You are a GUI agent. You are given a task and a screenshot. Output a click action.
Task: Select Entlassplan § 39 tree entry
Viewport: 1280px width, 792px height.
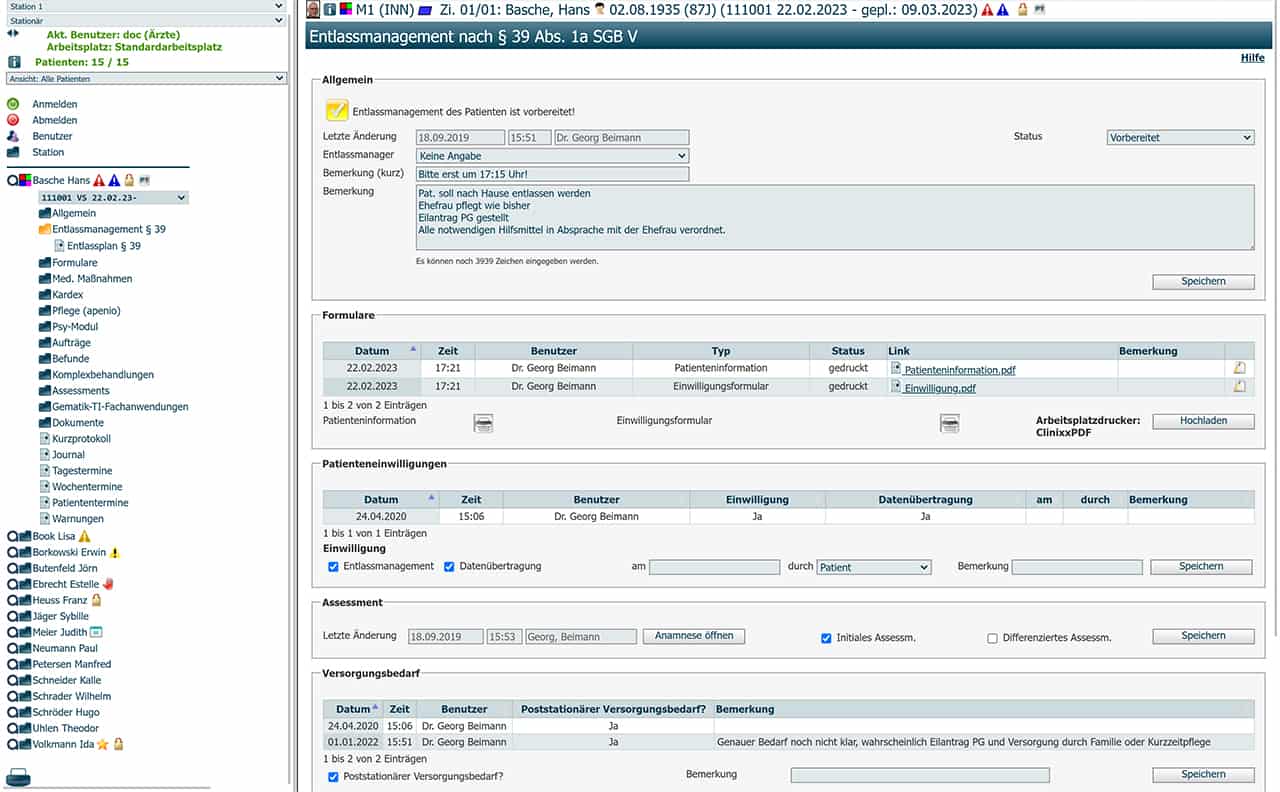(x=103, y=246)
